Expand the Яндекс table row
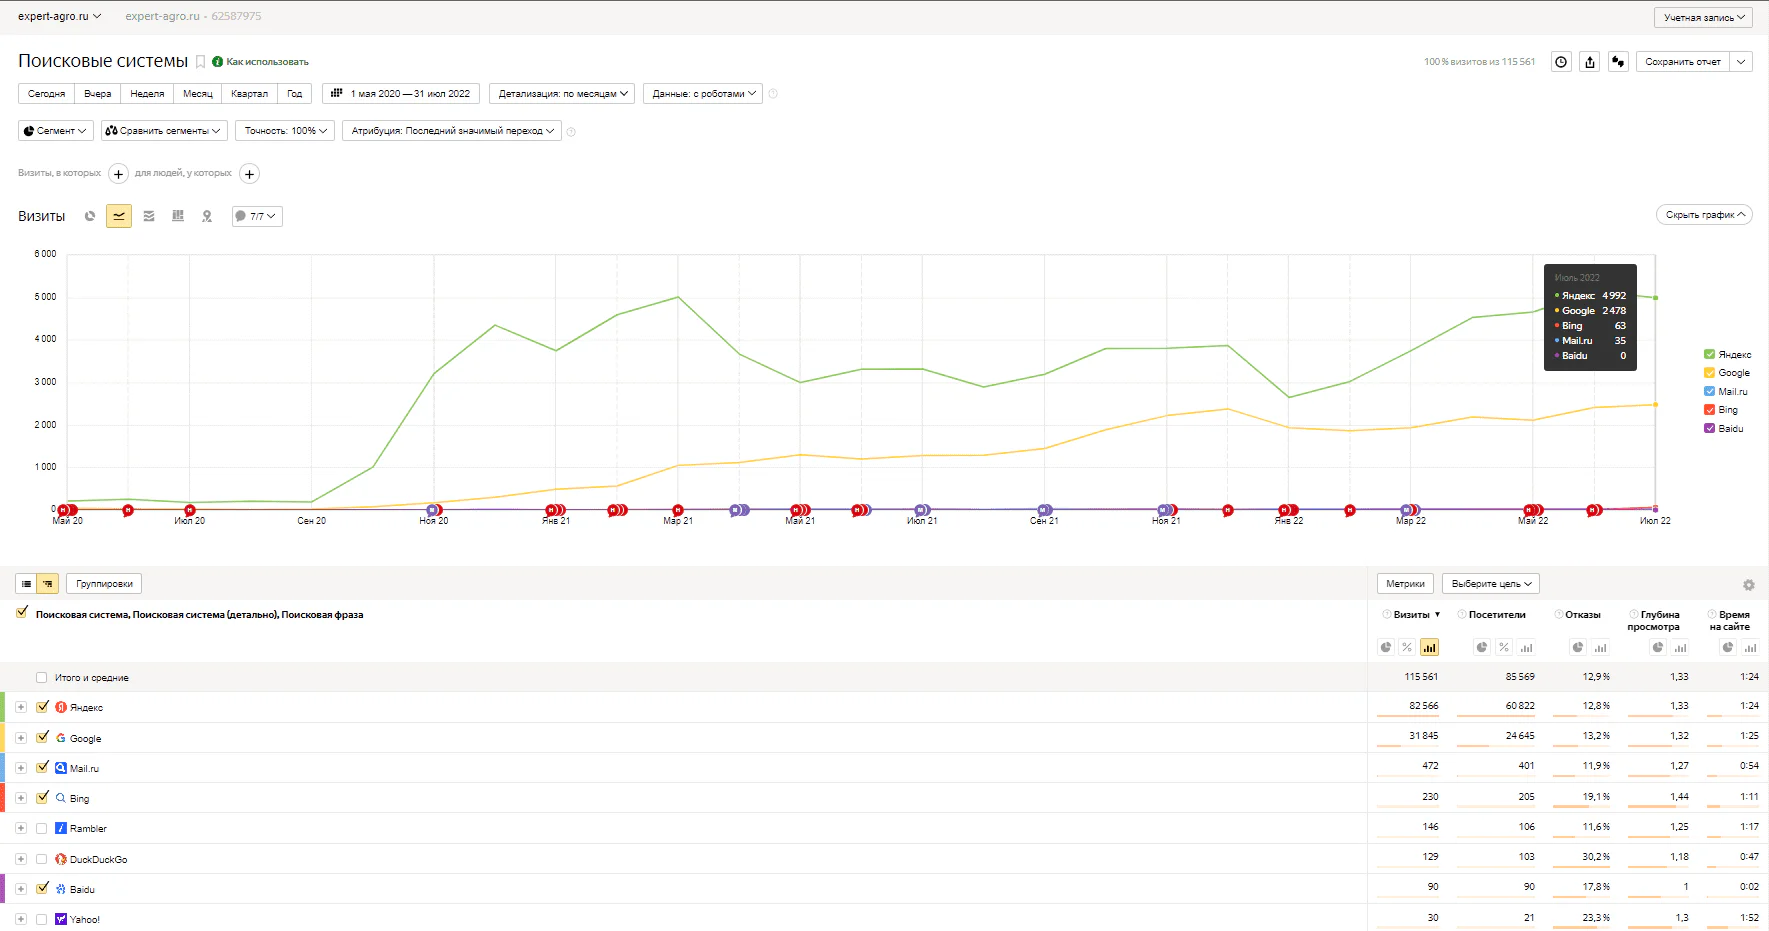The image size is (1769, 931). 20,707
